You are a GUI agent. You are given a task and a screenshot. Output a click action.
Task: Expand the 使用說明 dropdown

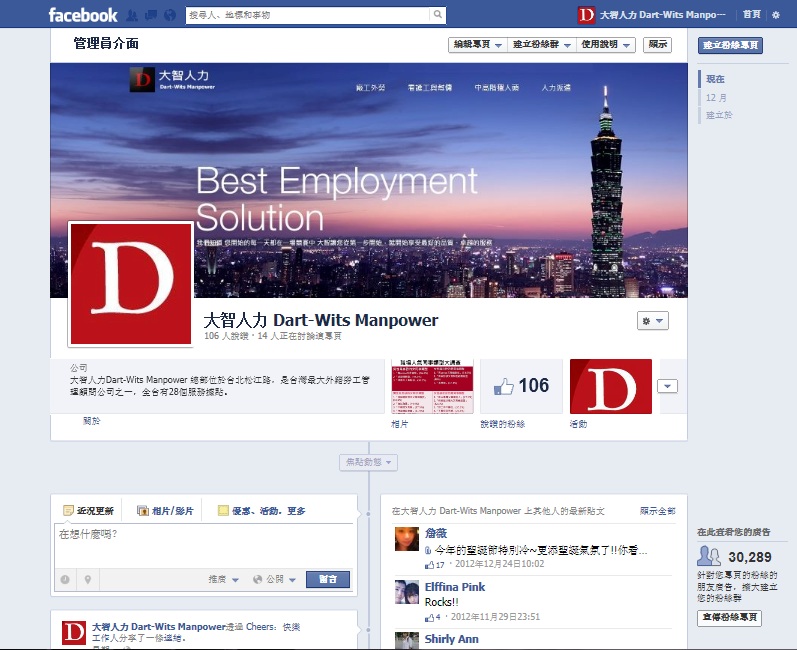[605, 45]
